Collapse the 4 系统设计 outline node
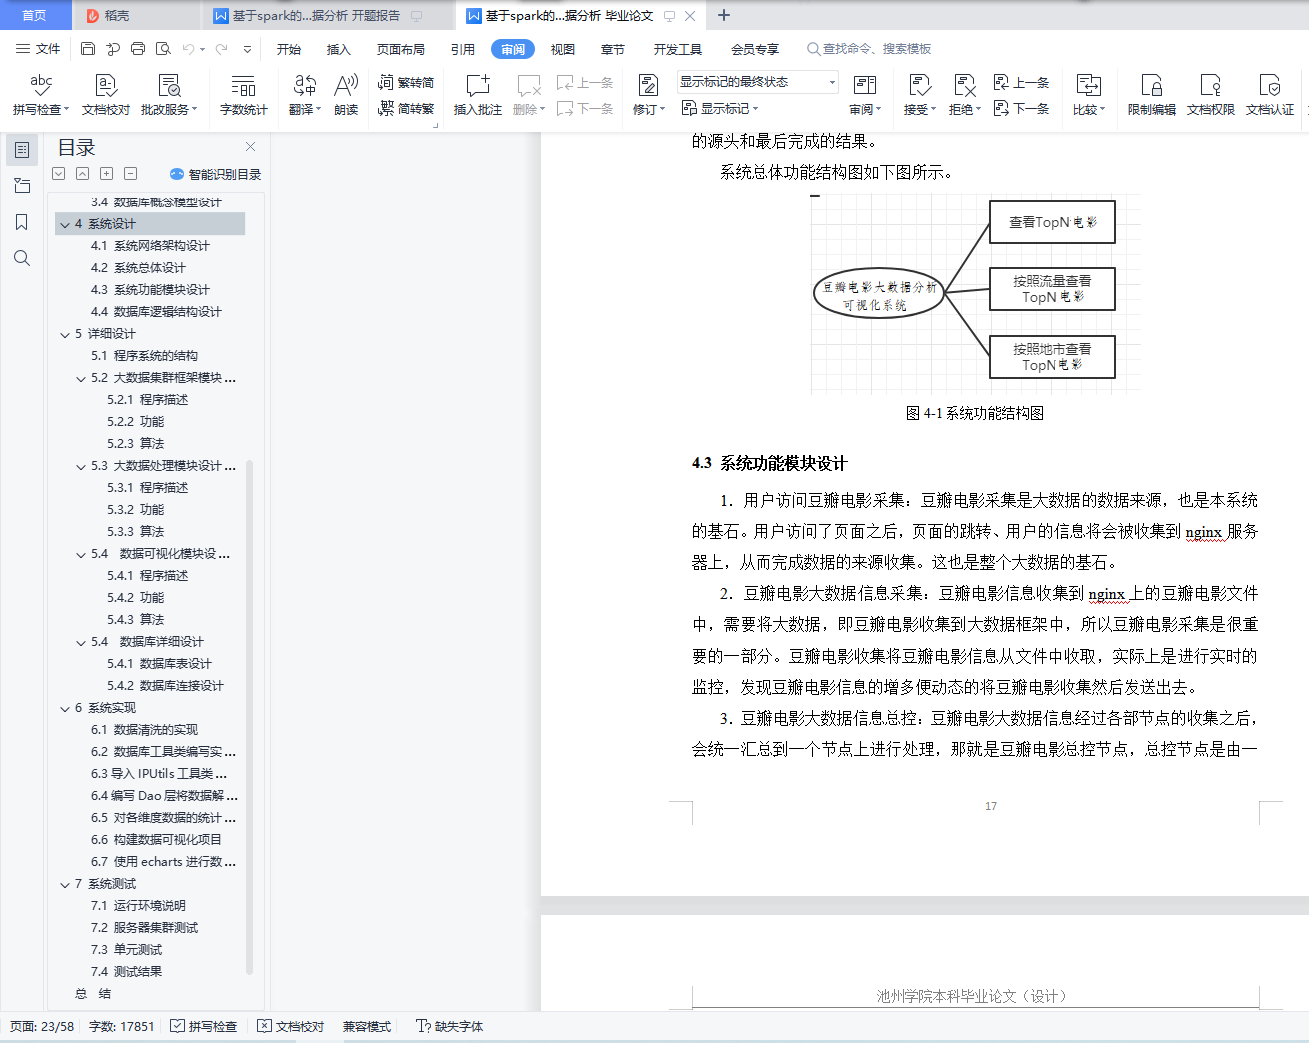The height and width of the screenshot is (1043, 1309). (x=64, y=224)
